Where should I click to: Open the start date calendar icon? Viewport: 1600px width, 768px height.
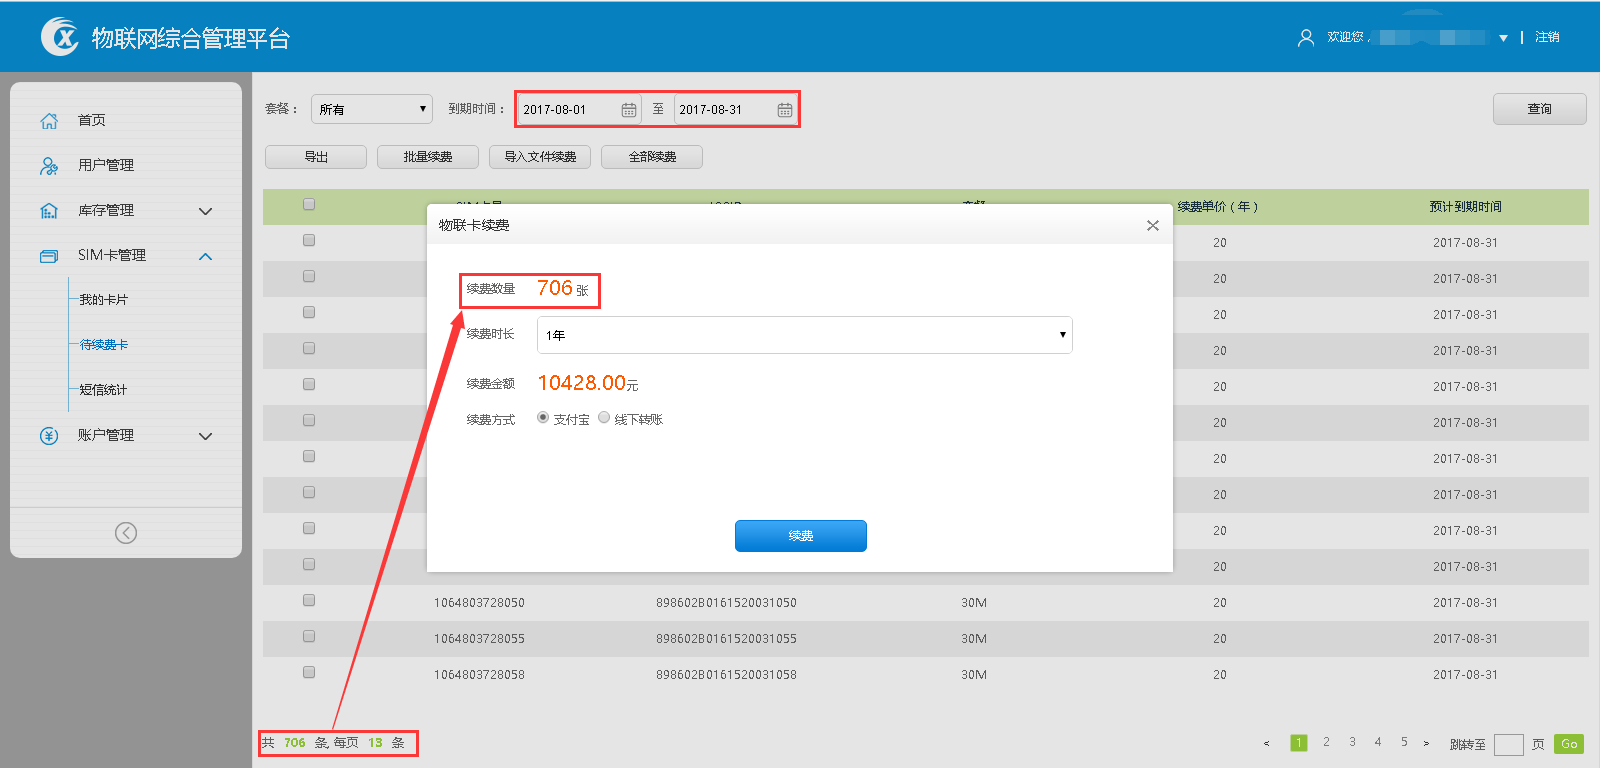pyautogui.click(x=629, y=110)
